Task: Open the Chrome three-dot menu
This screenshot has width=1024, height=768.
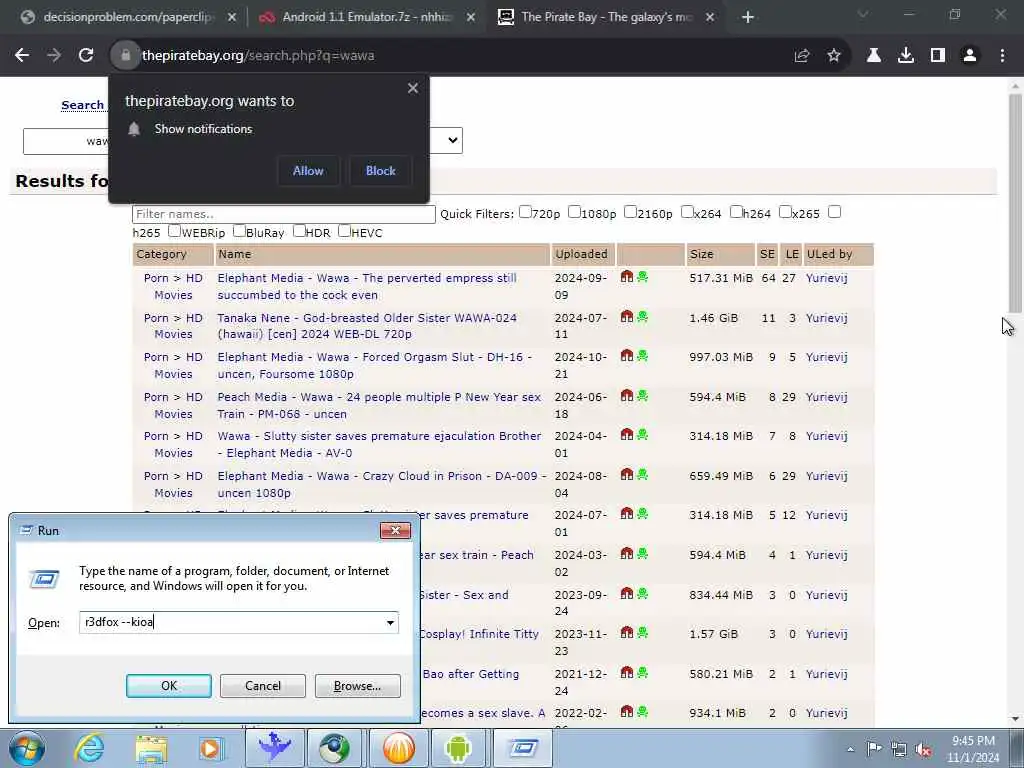Action: click(1002, 56)
